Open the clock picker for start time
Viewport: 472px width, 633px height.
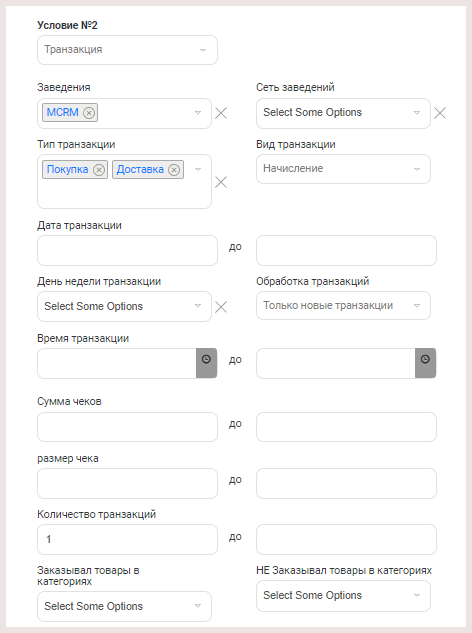[206, 363]
